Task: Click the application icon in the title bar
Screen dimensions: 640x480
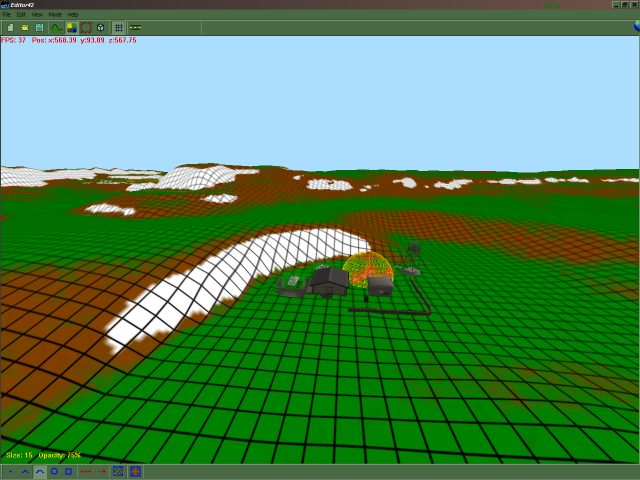Action: pyautogui.click(x=5, y=5)
